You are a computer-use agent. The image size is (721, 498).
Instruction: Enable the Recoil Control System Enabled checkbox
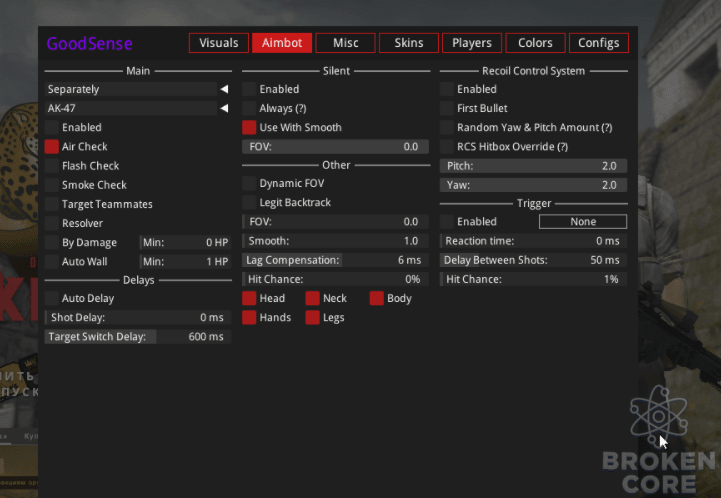tap(446, 89)
